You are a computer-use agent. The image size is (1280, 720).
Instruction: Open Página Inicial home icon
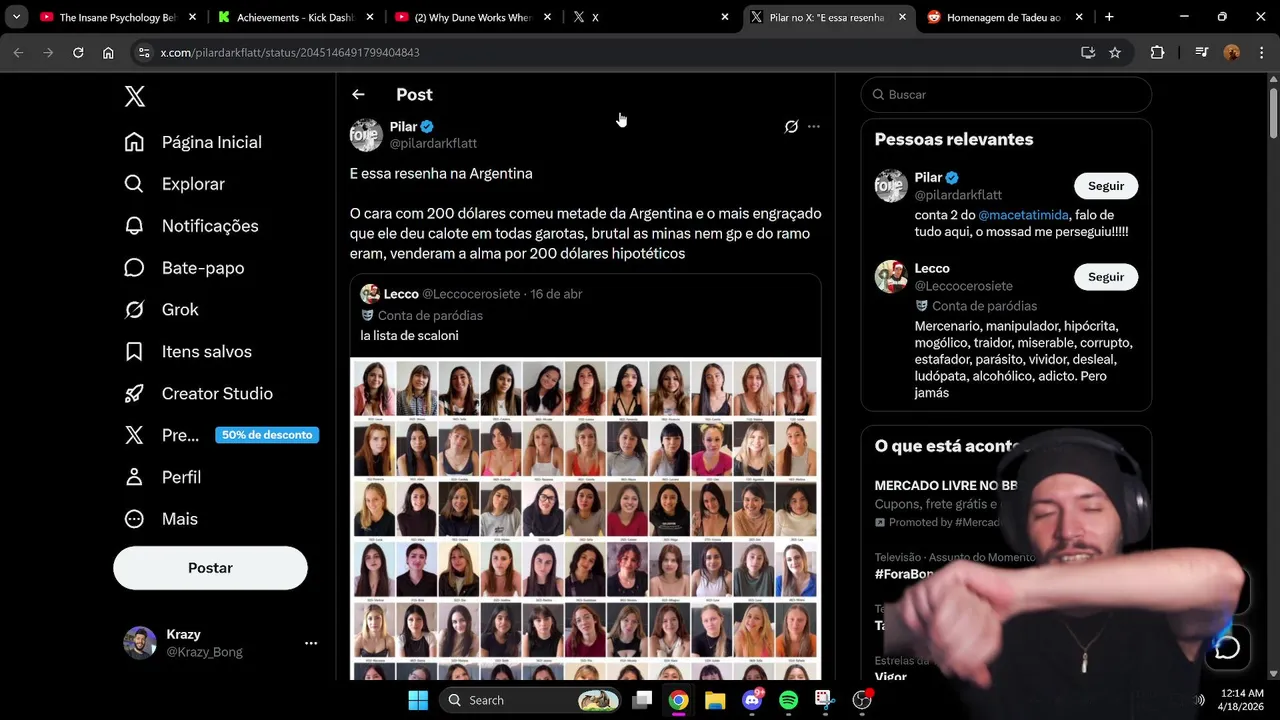pos(134,142)
